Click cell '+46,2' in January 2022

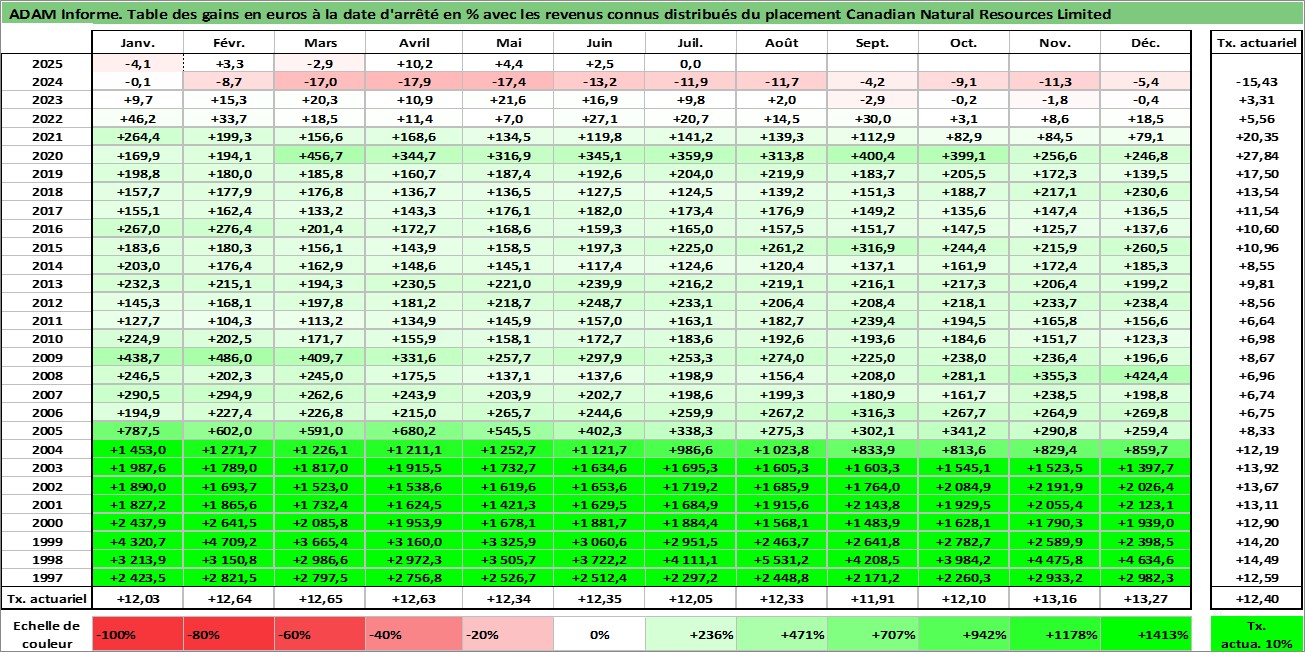tap(137, 118)
